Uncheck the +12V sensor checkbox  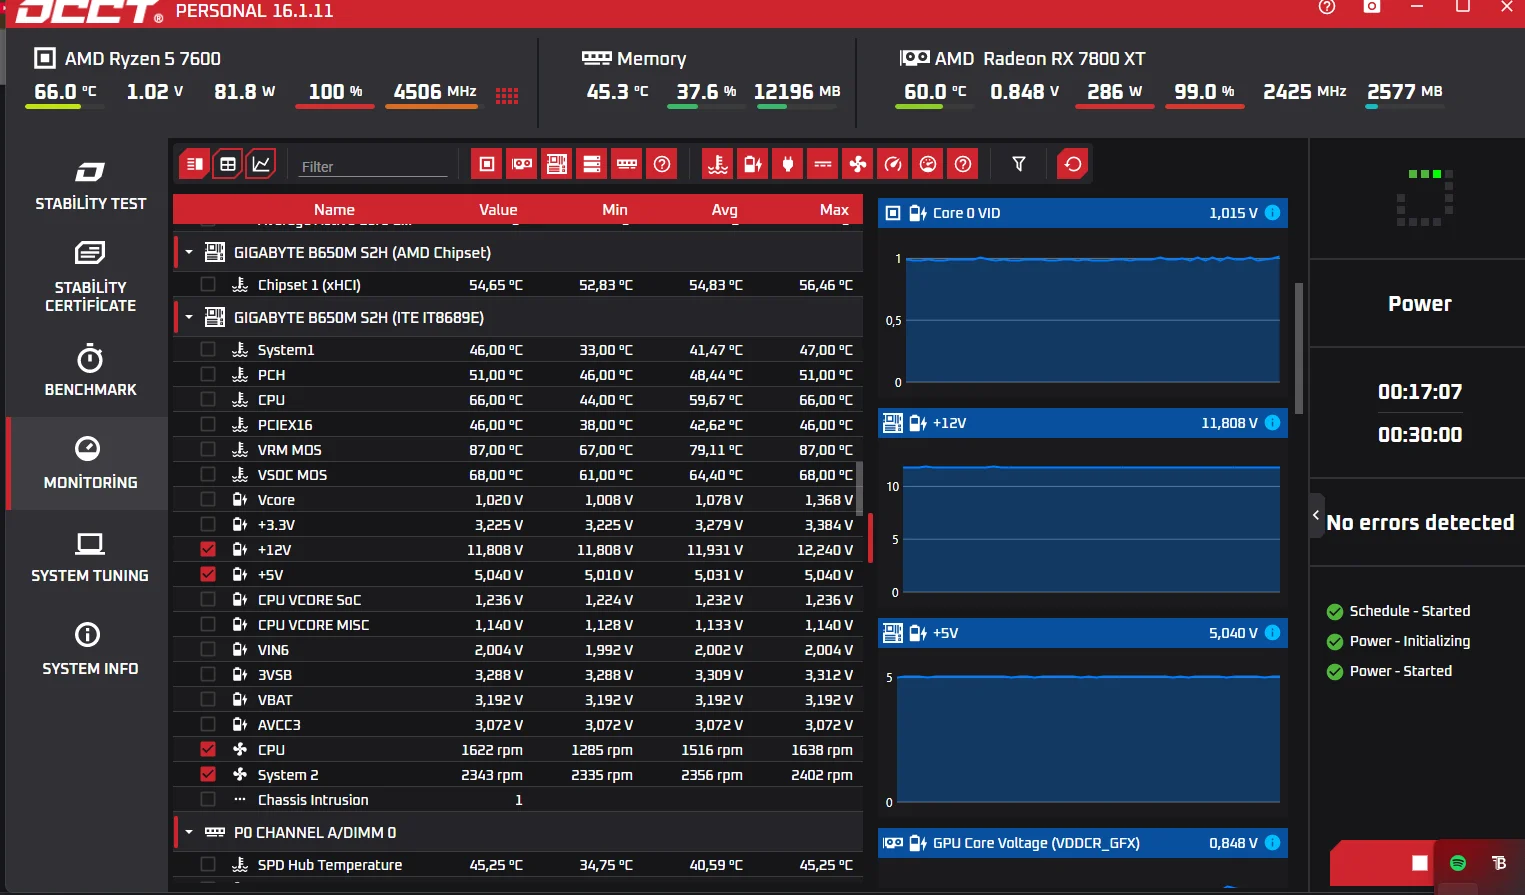tap(208, 549)
